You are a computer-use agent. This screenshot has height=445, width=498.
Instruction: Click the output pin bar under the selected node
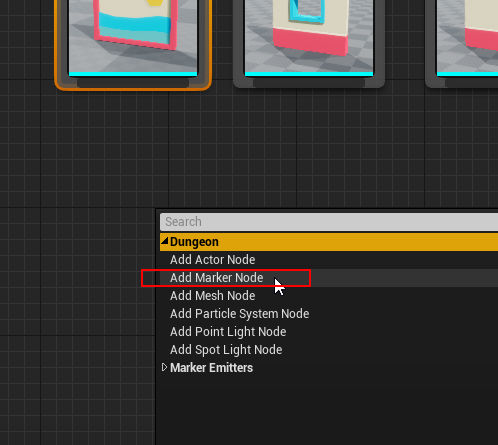(x=133, y=82)
